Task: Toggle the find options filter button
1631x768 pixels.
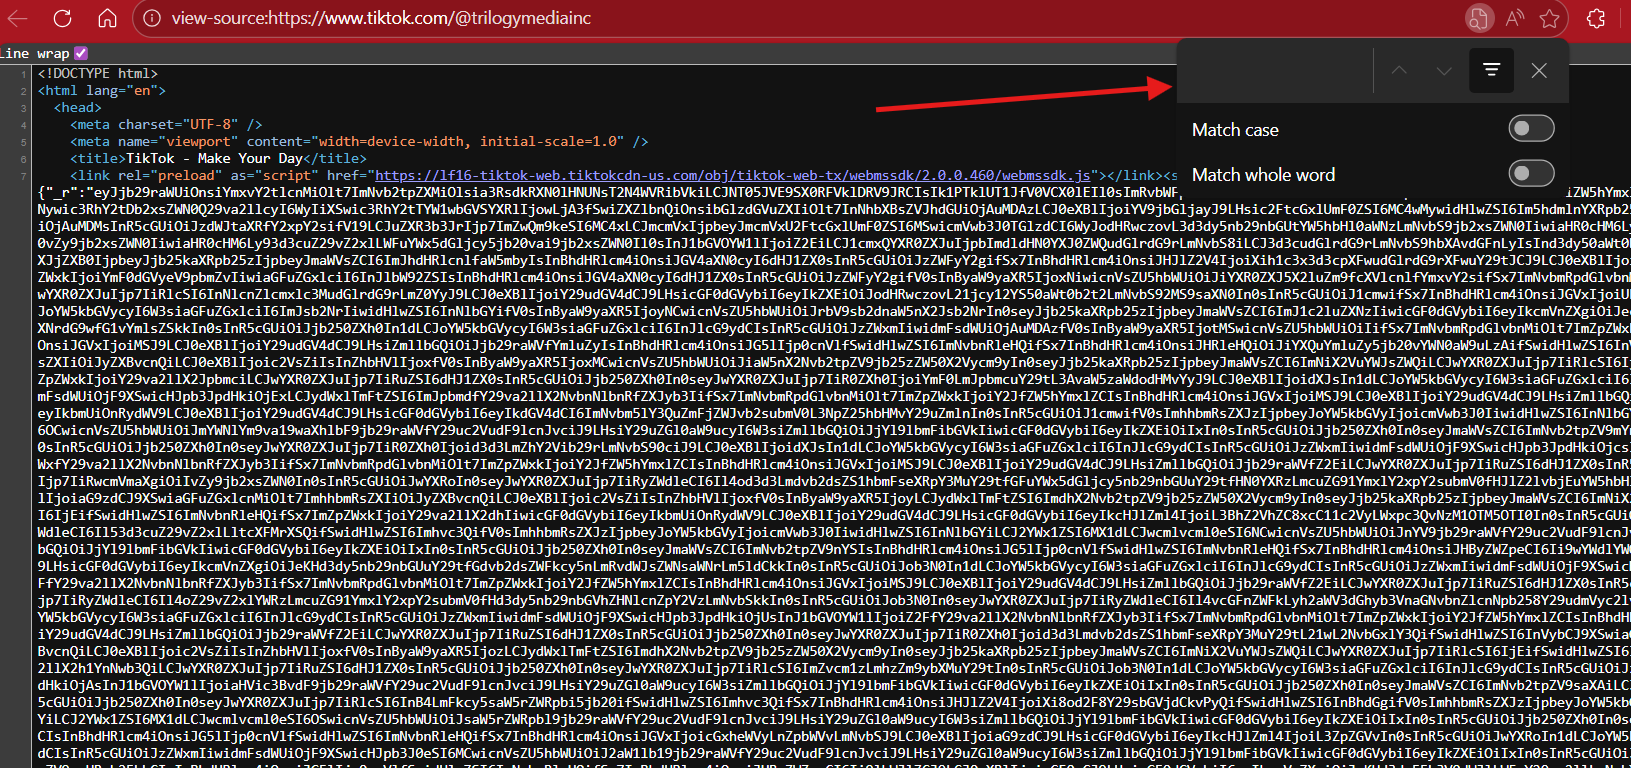Action: [x=1491, y=70]
